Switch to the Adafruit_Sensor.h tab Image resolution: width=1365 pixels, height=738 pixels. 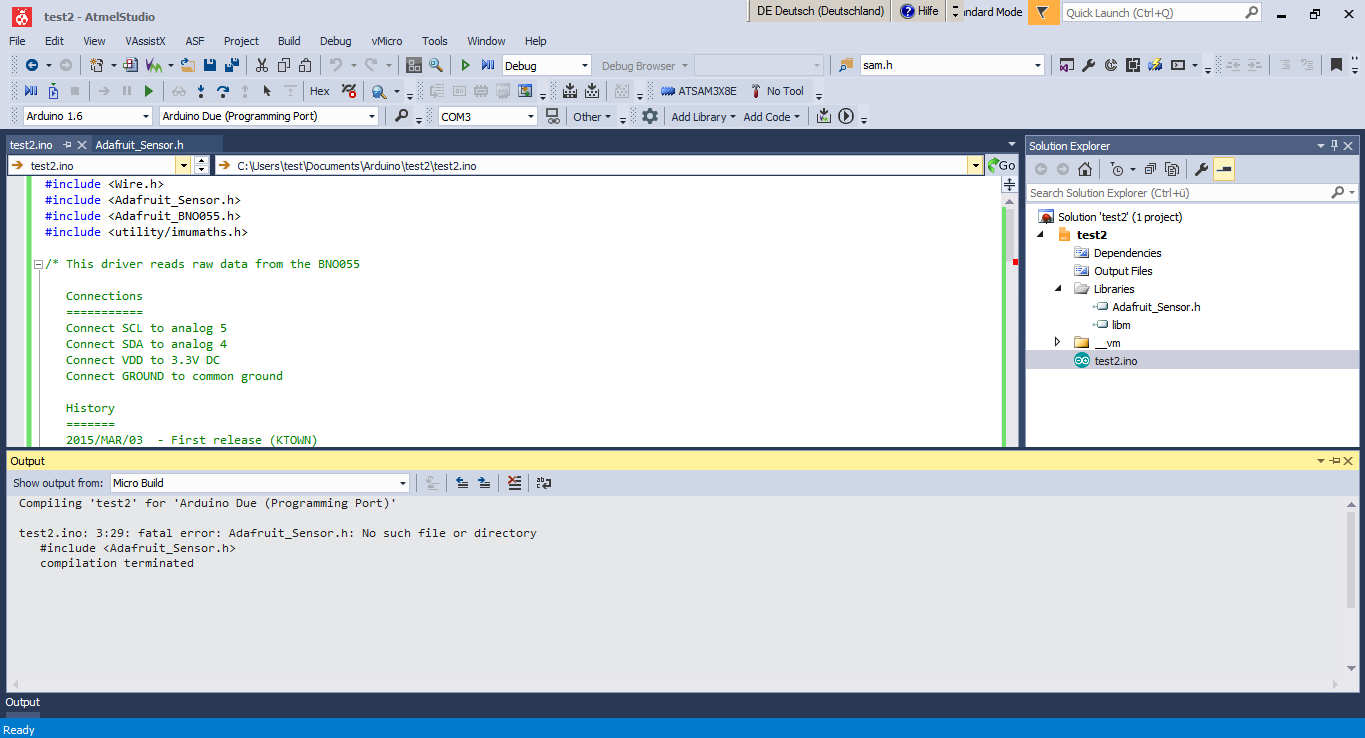(x=139, y=145)
